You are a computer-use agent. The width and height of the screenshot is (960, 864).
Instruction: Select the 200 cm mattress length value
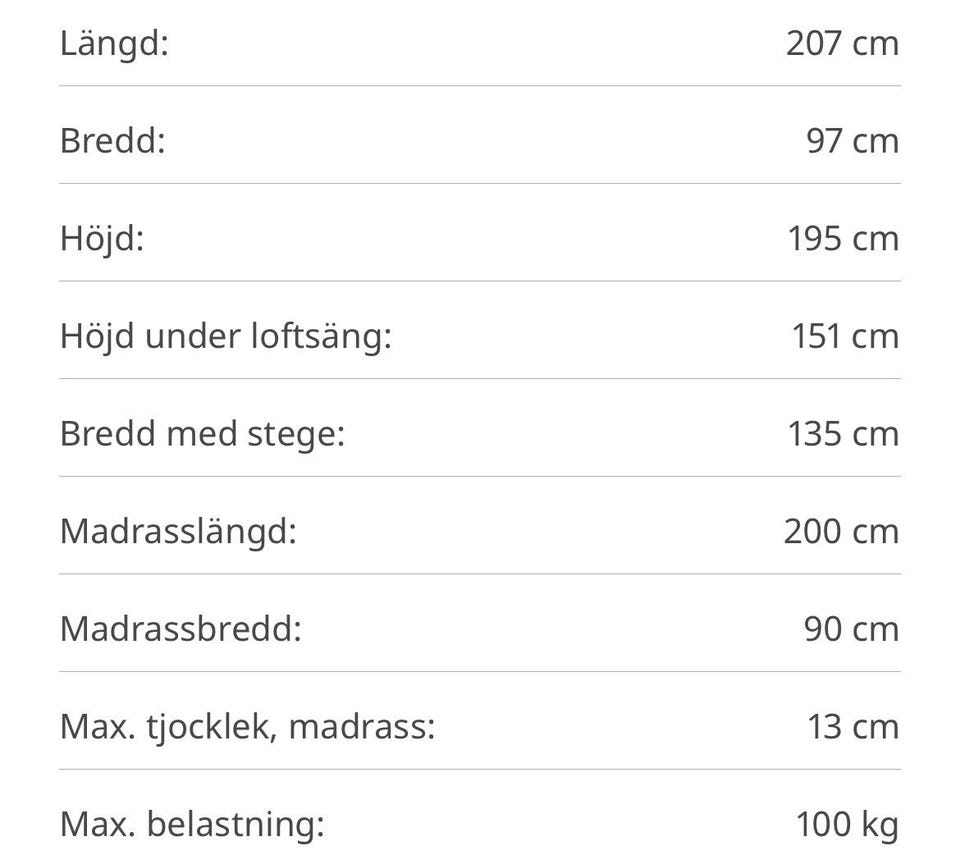click(841, 531)
